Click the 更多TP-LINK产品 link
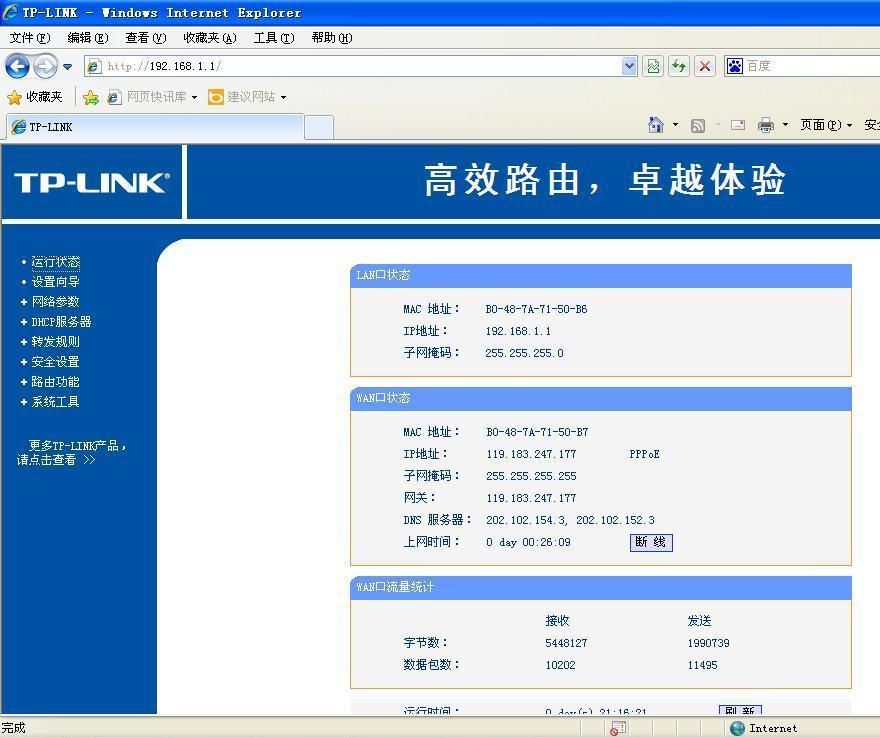Screen dimensions: 880x738 pos(71,452)
